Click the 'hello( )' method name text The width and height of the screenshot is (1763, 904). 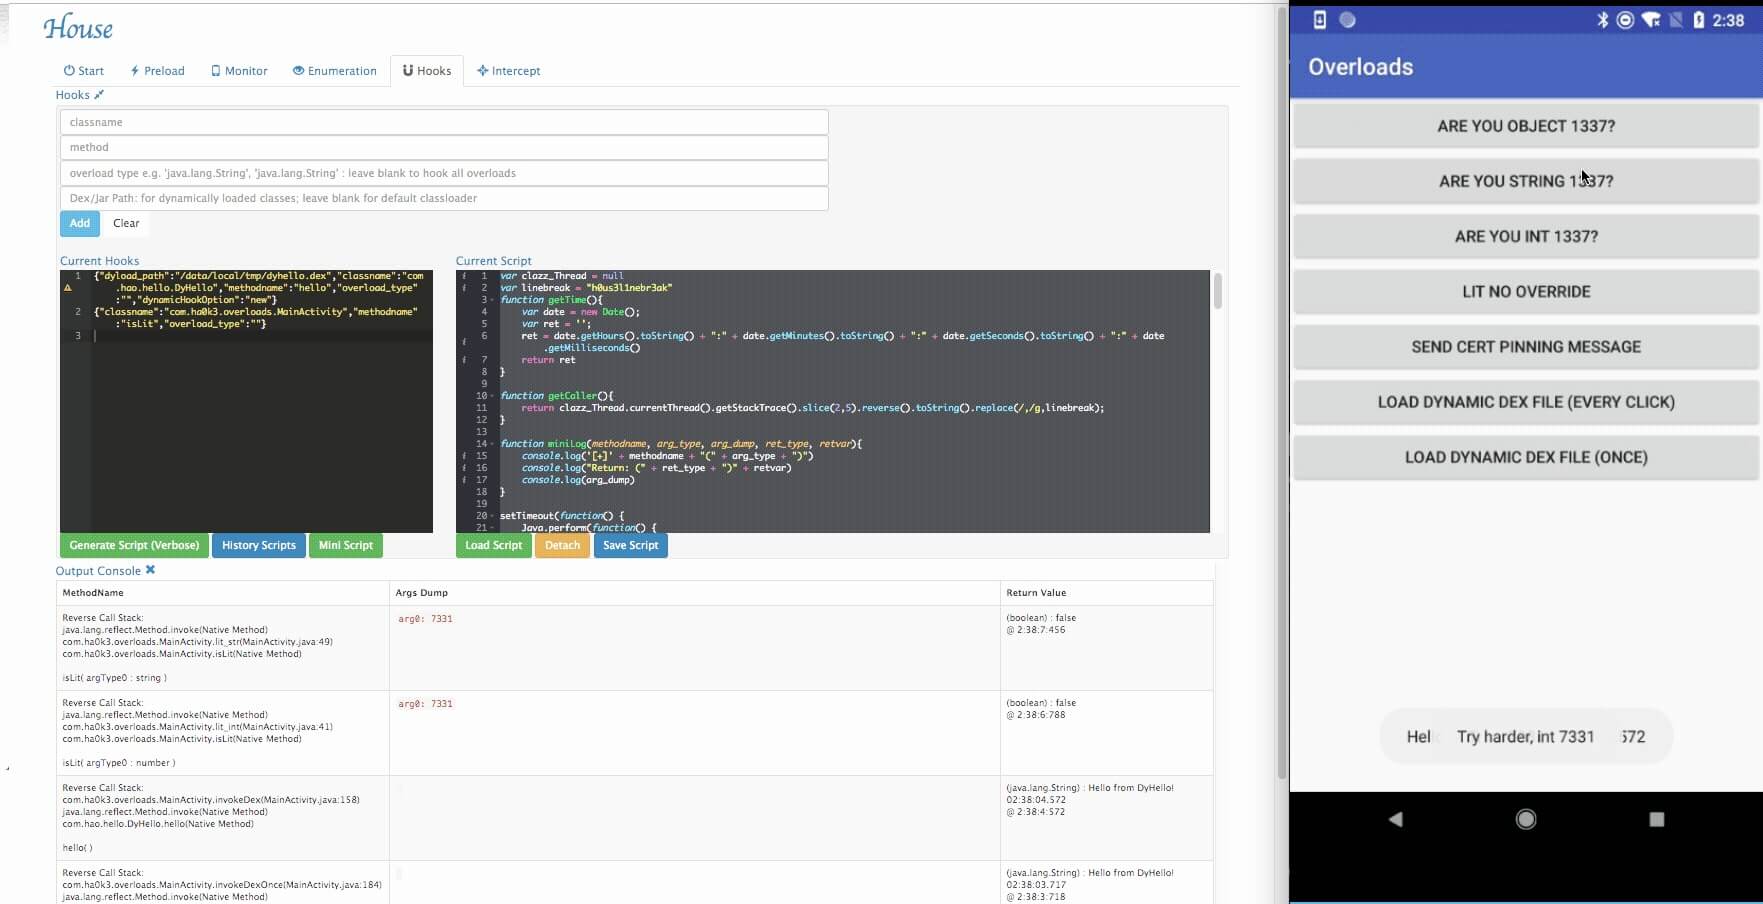point(77,848)
